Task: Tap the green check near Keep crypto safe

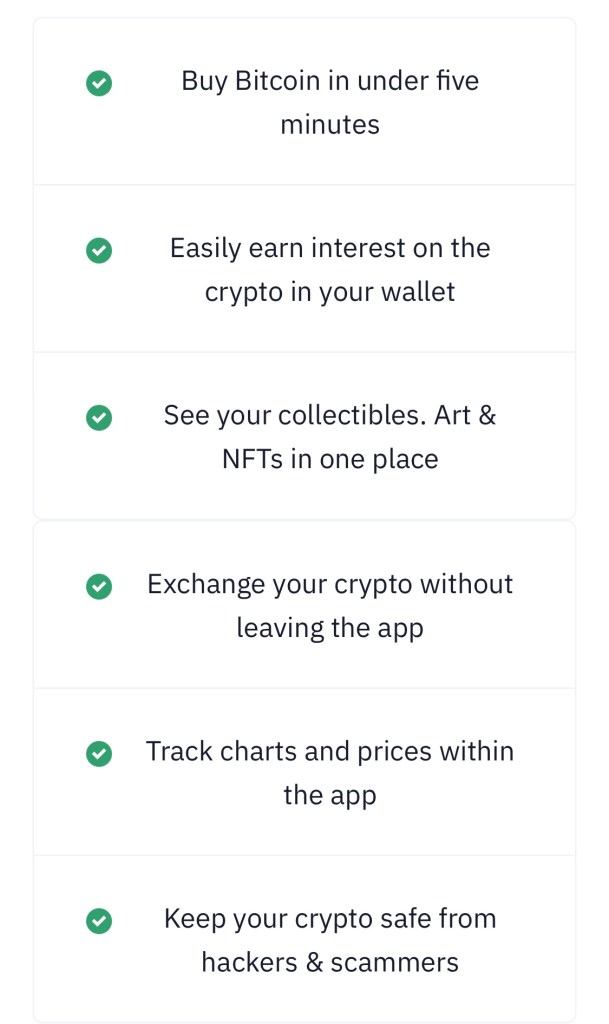Action: point(99,920)
